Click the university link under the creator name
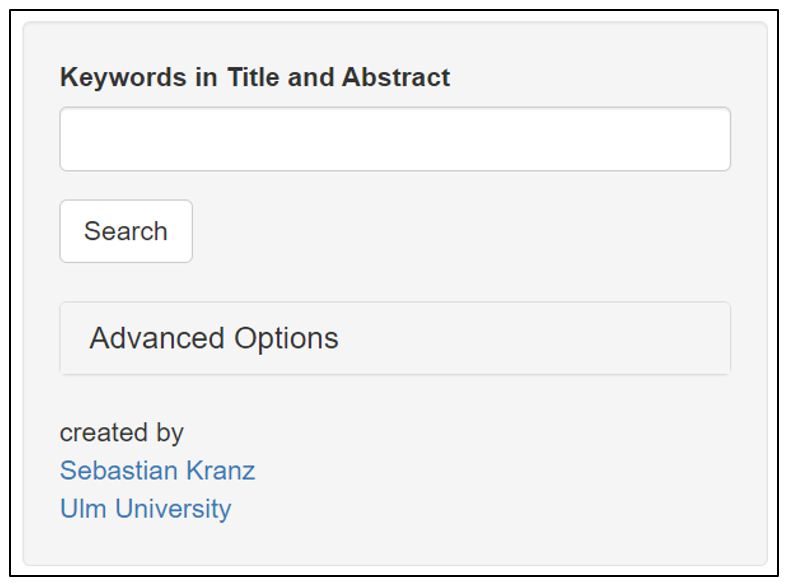This screenshot has height=583, width=786. [145, 508]
